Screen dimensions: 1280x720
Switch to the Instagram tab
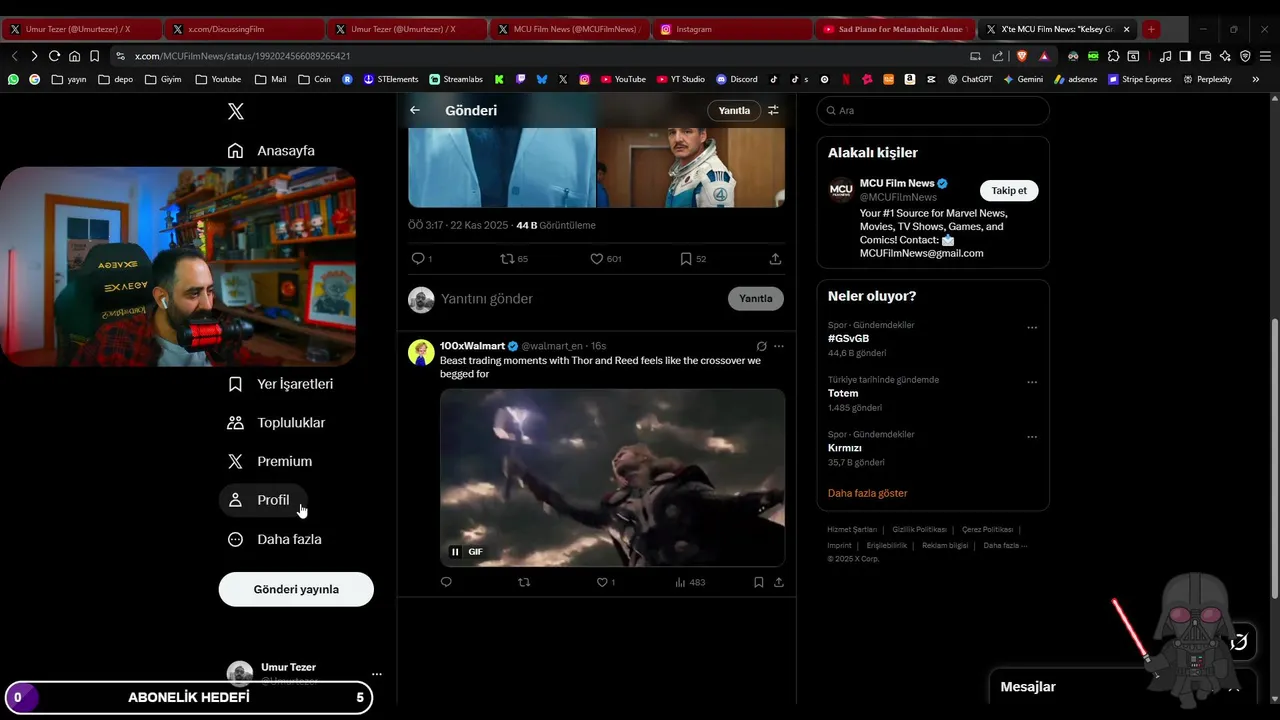(733, 29)
